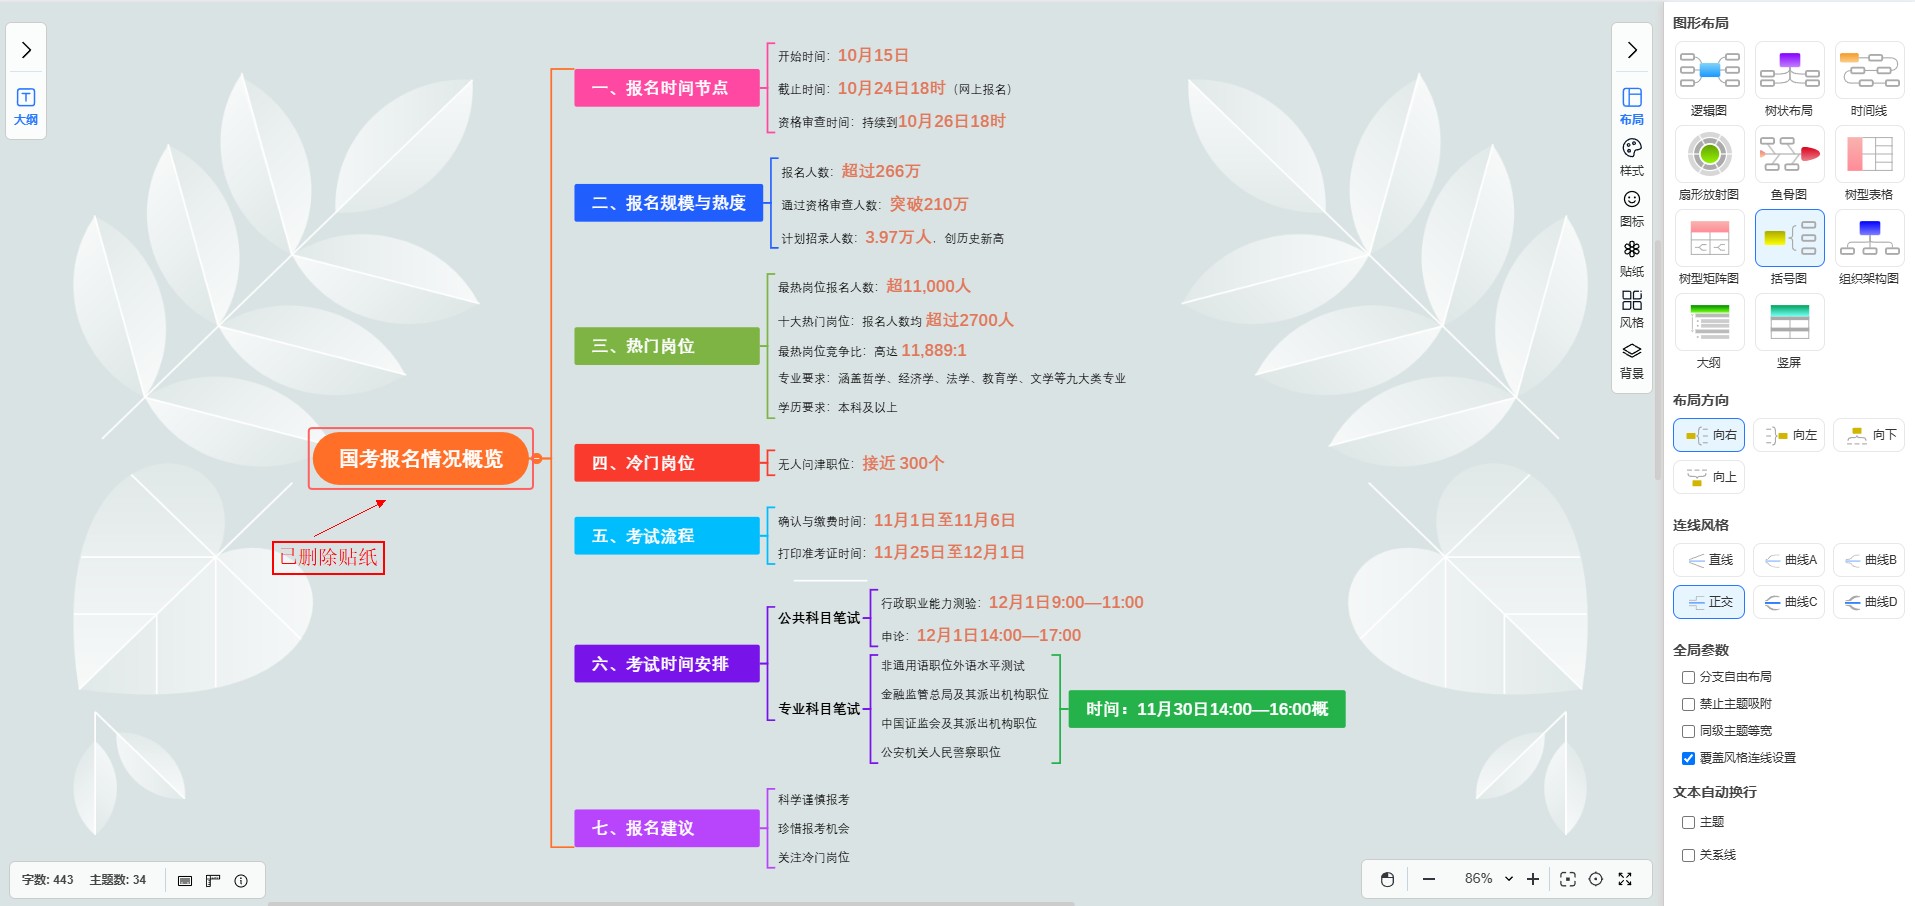Pick the timeline layout thumbnail

[1869, 71]
